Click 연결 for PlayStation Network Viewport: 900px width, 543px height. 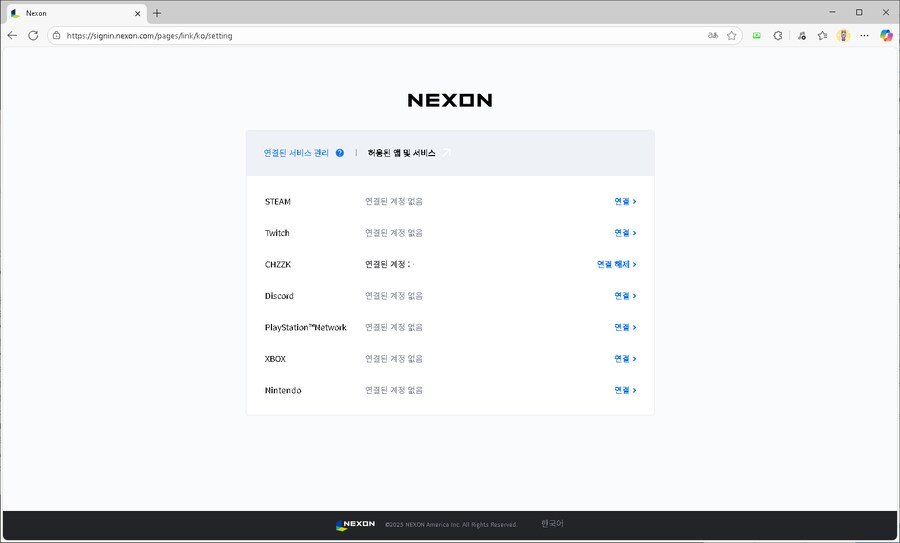point(625,327)
